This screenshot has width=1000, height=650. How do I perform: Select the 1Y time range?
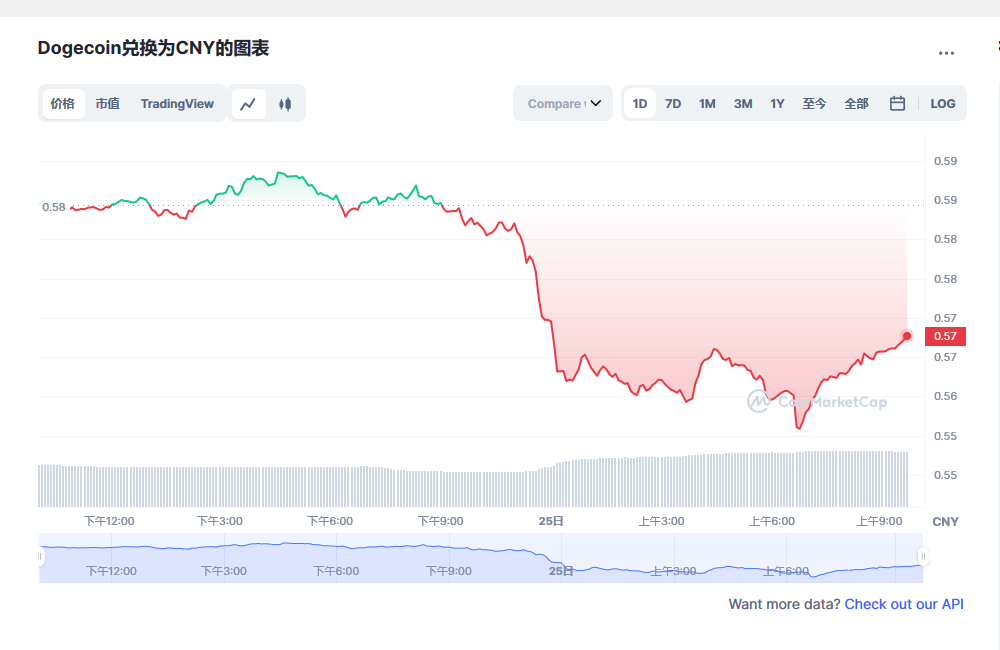[x=777, y=103]
